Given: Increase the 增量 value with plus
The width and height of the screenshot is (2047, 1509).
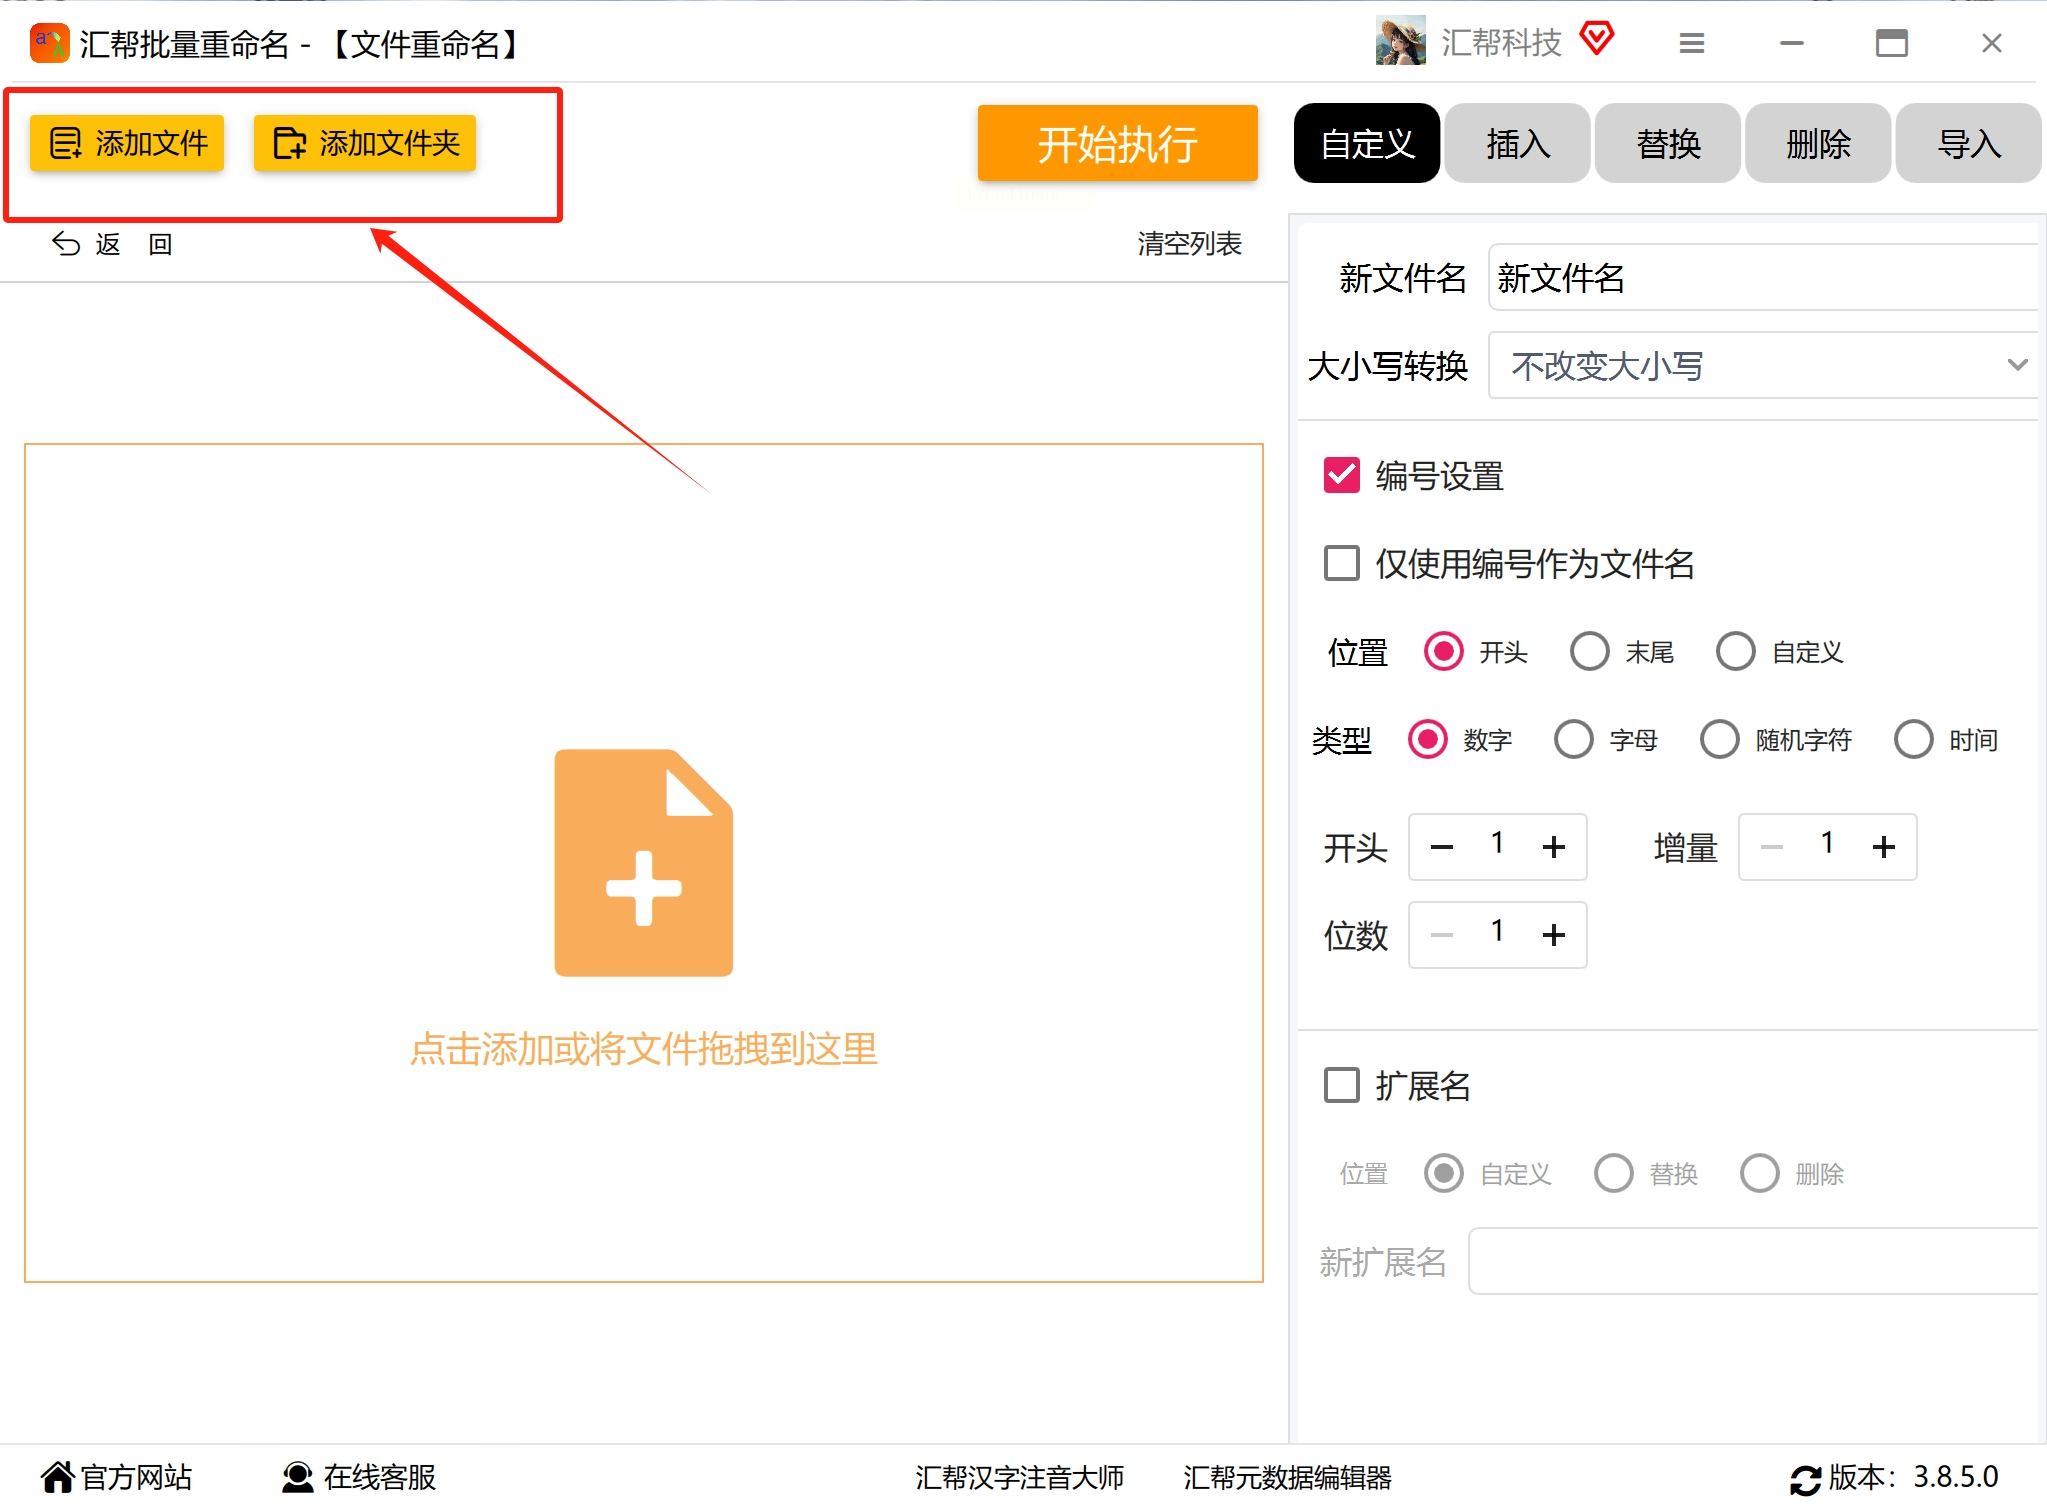Looking at the screenshot, I should 1883,847.
